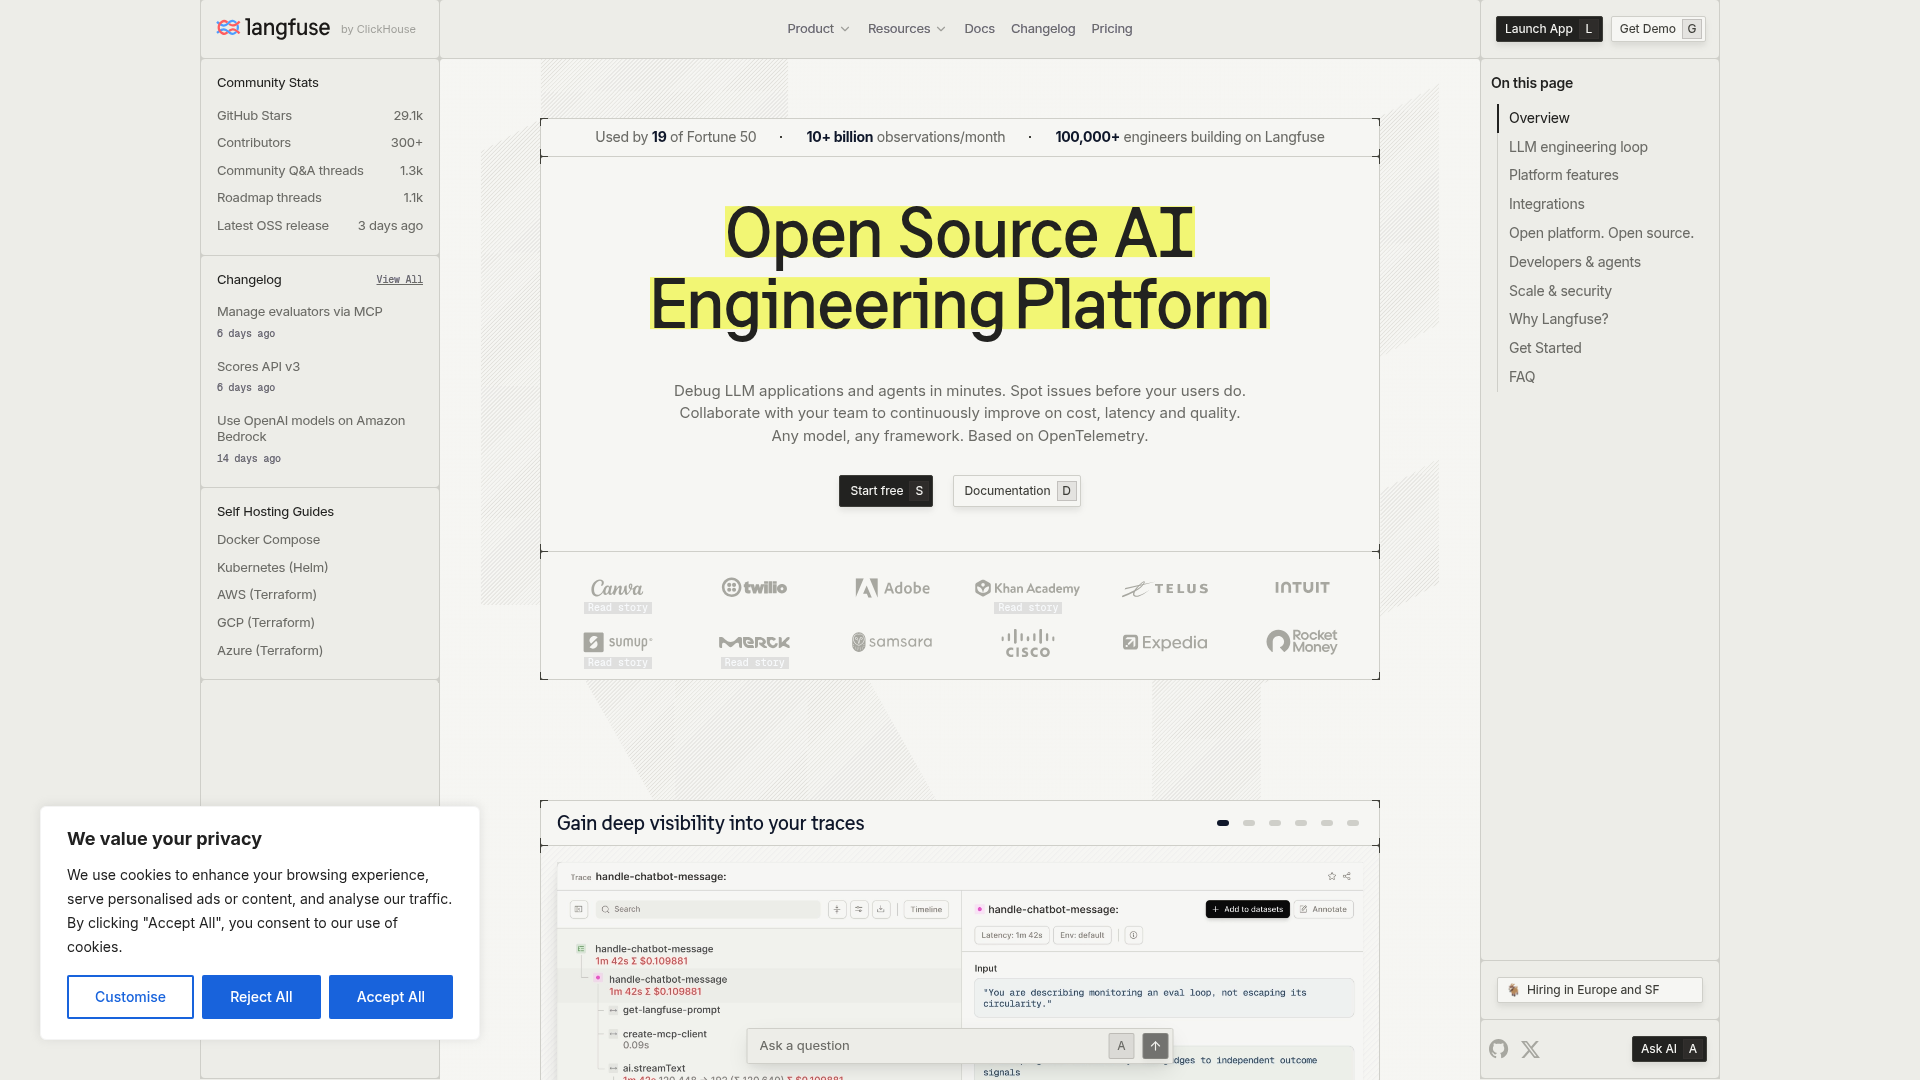
Task: Select the first active carousel dot
Action: [1223, 823]
